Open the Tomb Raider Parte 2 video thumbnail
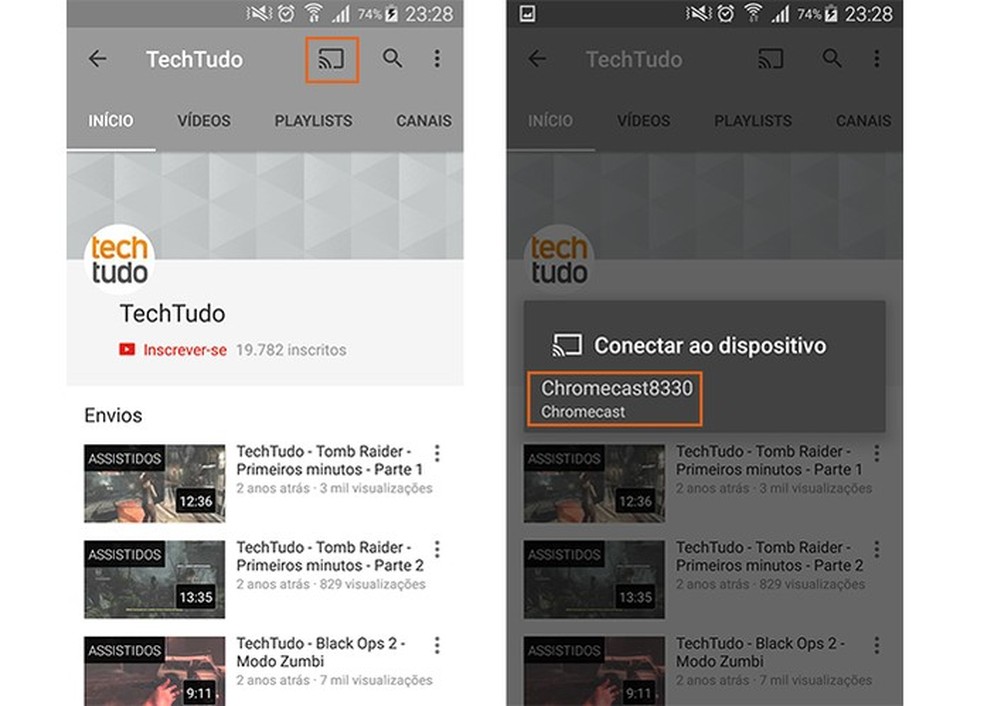 154,578
